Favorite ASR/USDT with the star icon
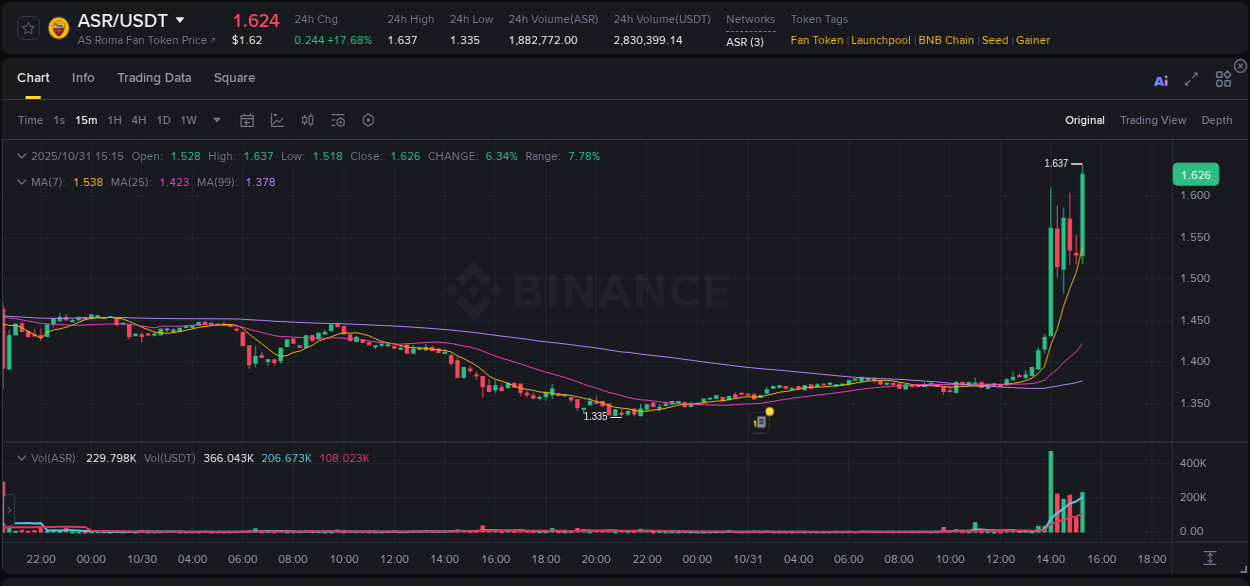The height and width of the screenshot is (586, 1250). point(28,27)
